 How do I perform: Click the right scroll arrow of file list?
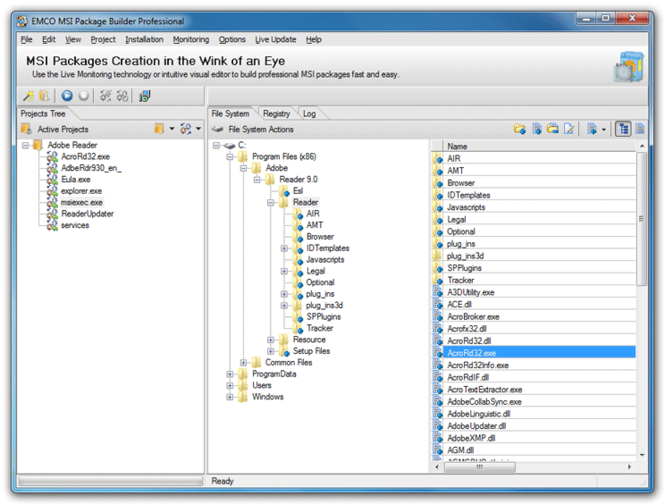629,467
